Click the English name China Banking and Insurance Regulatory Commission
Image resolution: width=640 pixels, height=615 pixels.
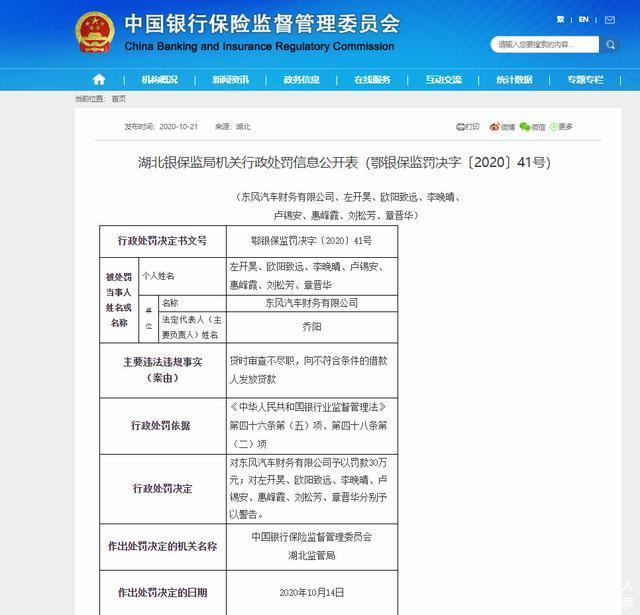[x=259, y=47]
